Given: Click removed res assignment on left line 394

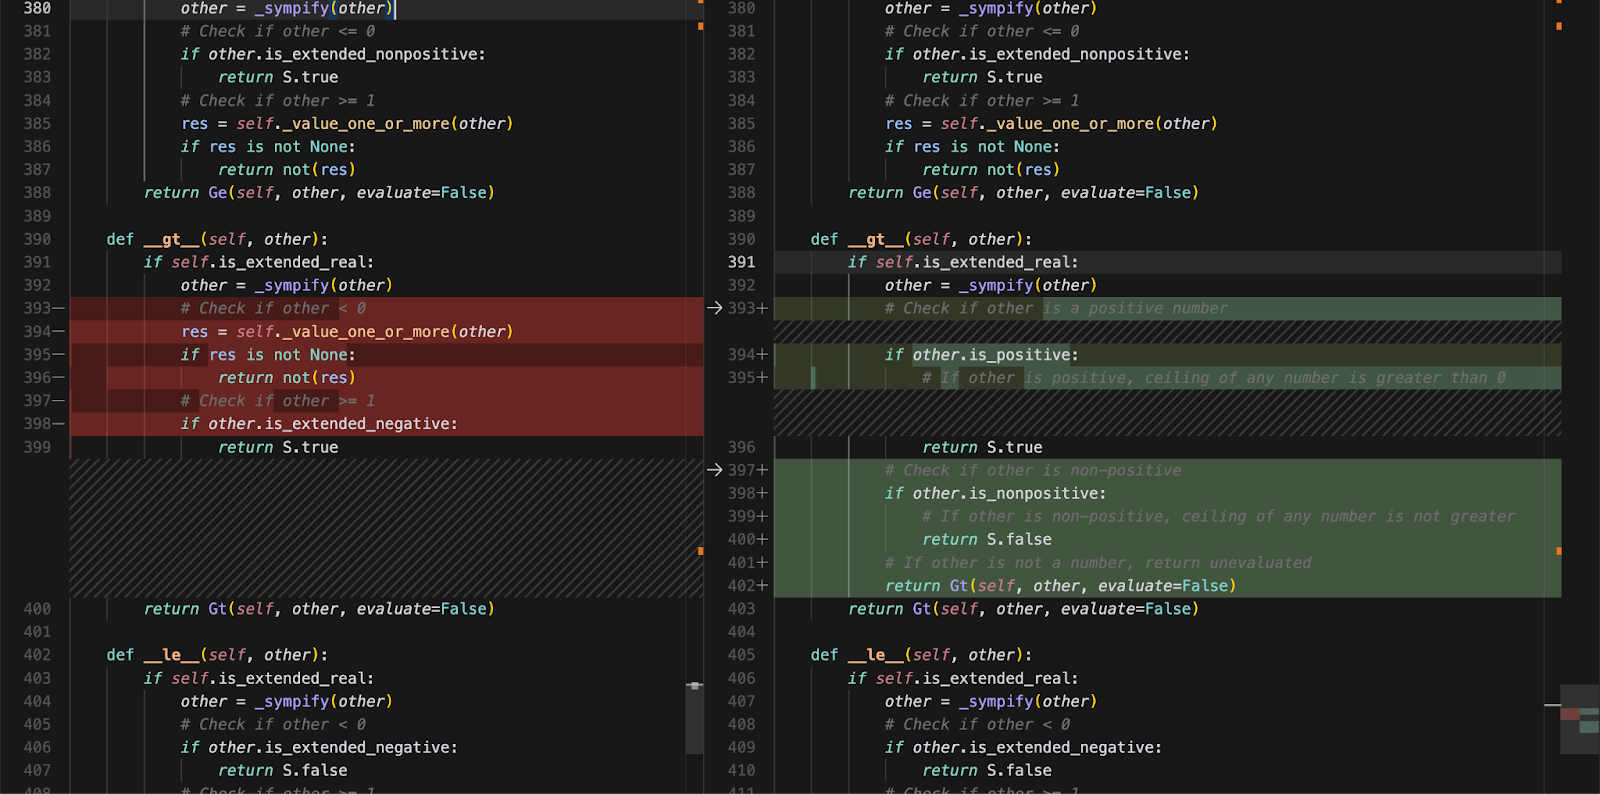Looking at the screenshot, I should (x=347, y=331).
